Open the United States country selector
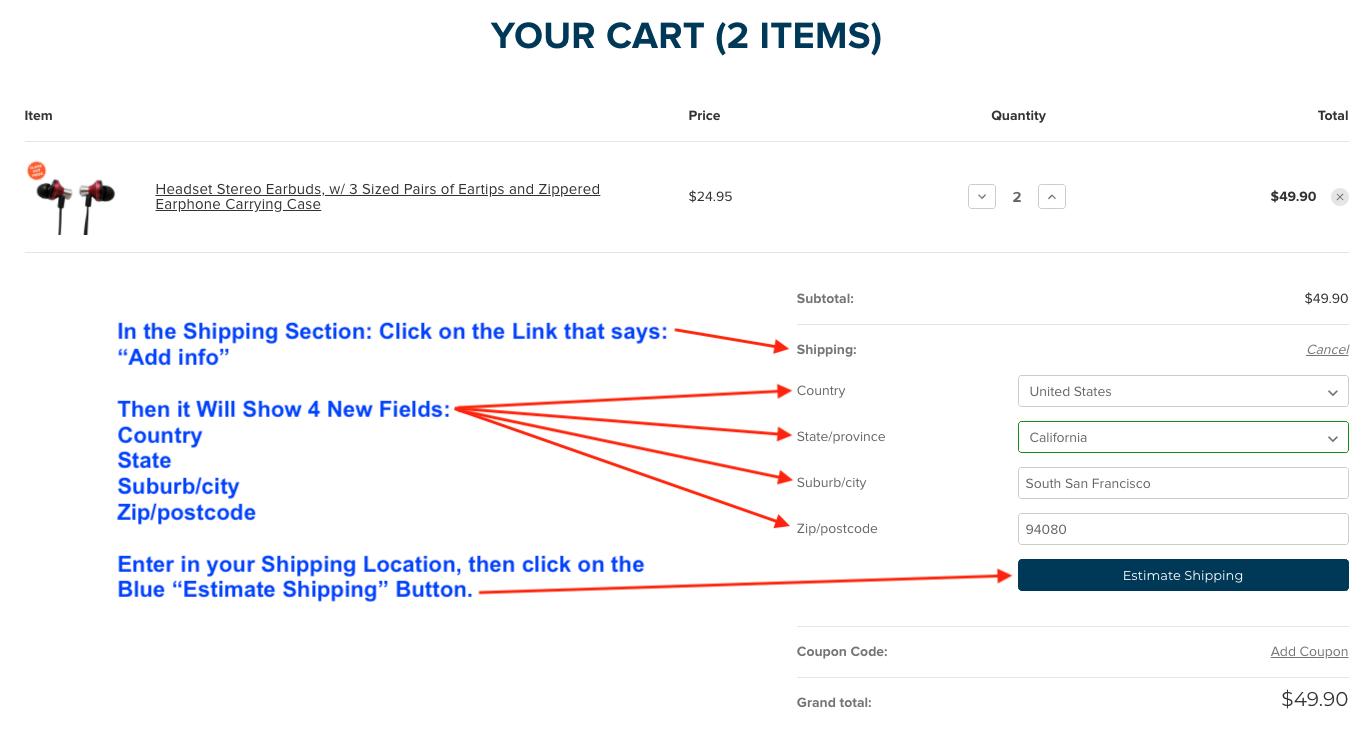 [x=1183, y=391]
